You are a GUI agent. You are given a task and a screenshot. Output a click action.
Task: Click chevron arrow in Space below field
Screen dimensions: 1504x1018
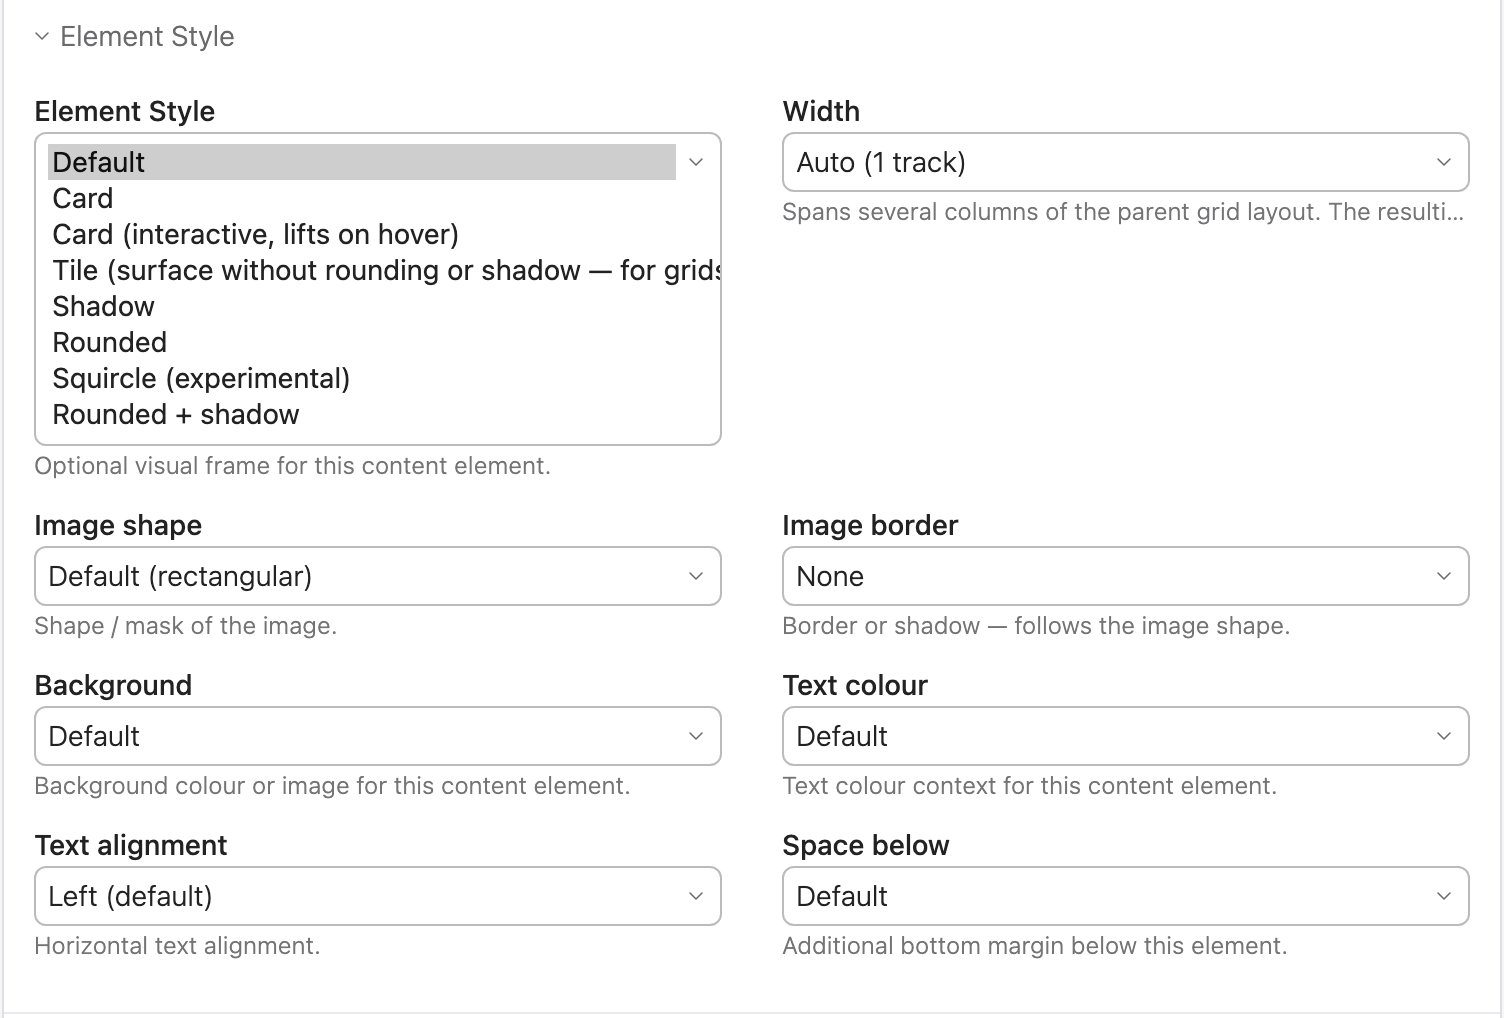coord(1443,896)
